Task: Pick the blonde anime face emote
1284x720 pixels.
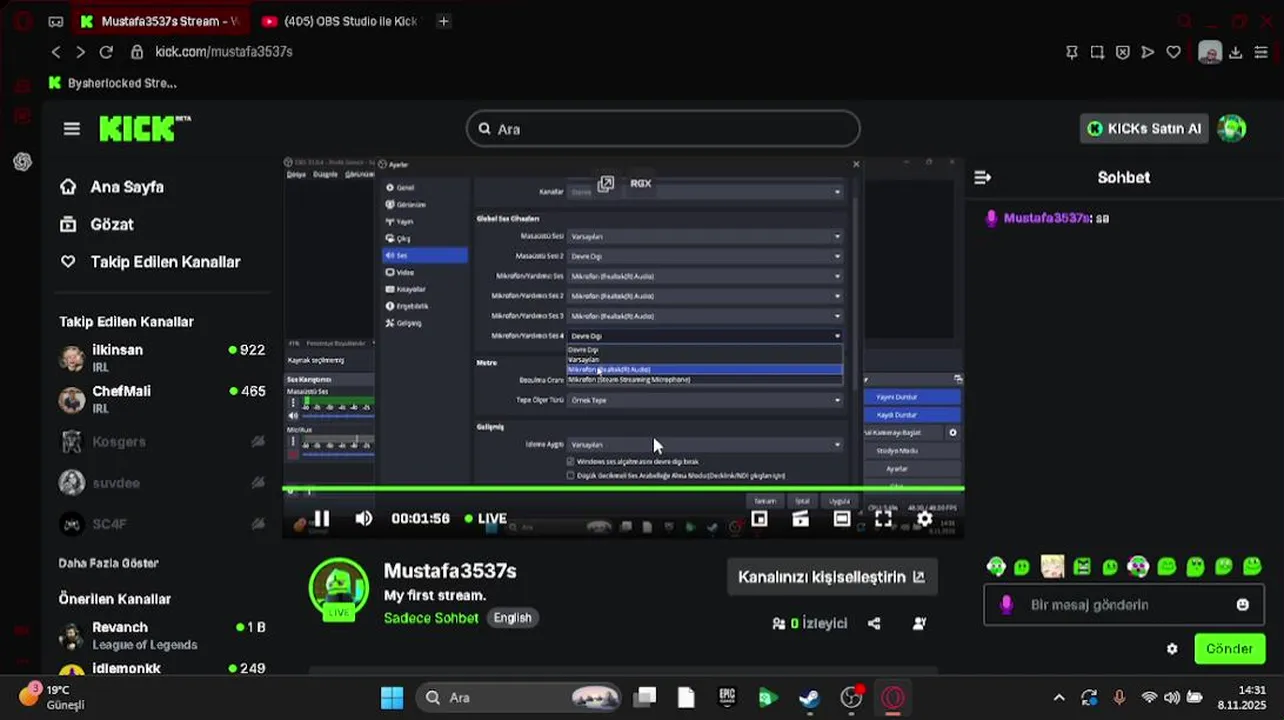Action: click(x=1052, y=567)
